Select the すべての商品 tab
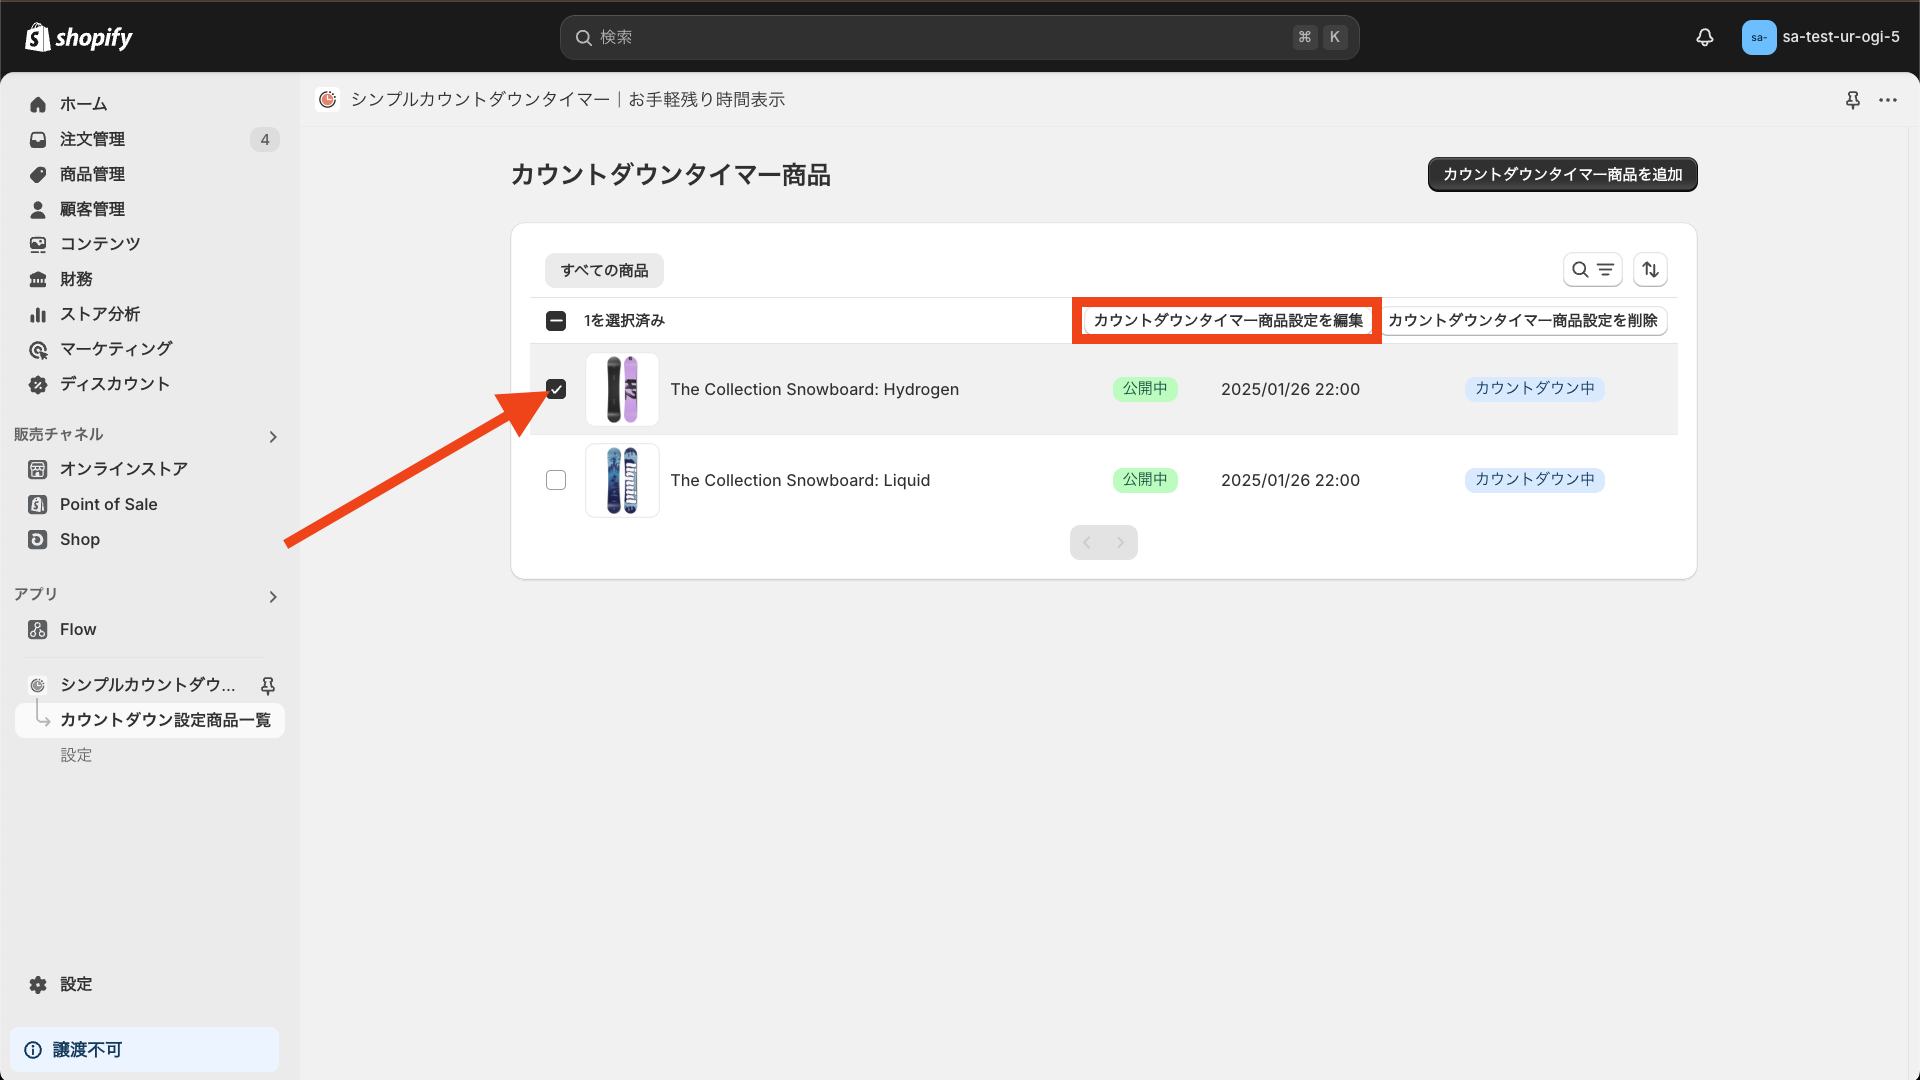The width and height of the screenshot is (1920, 1080). (x=603, y=270)
